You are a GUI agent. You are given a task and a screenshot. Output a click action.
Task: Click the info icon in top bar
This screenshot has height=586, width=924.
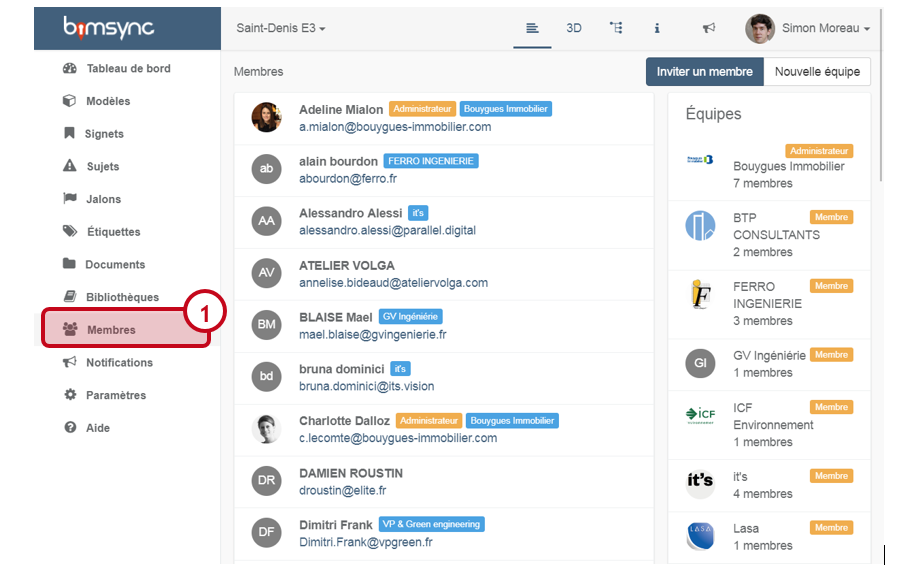[x=657, y=28]
